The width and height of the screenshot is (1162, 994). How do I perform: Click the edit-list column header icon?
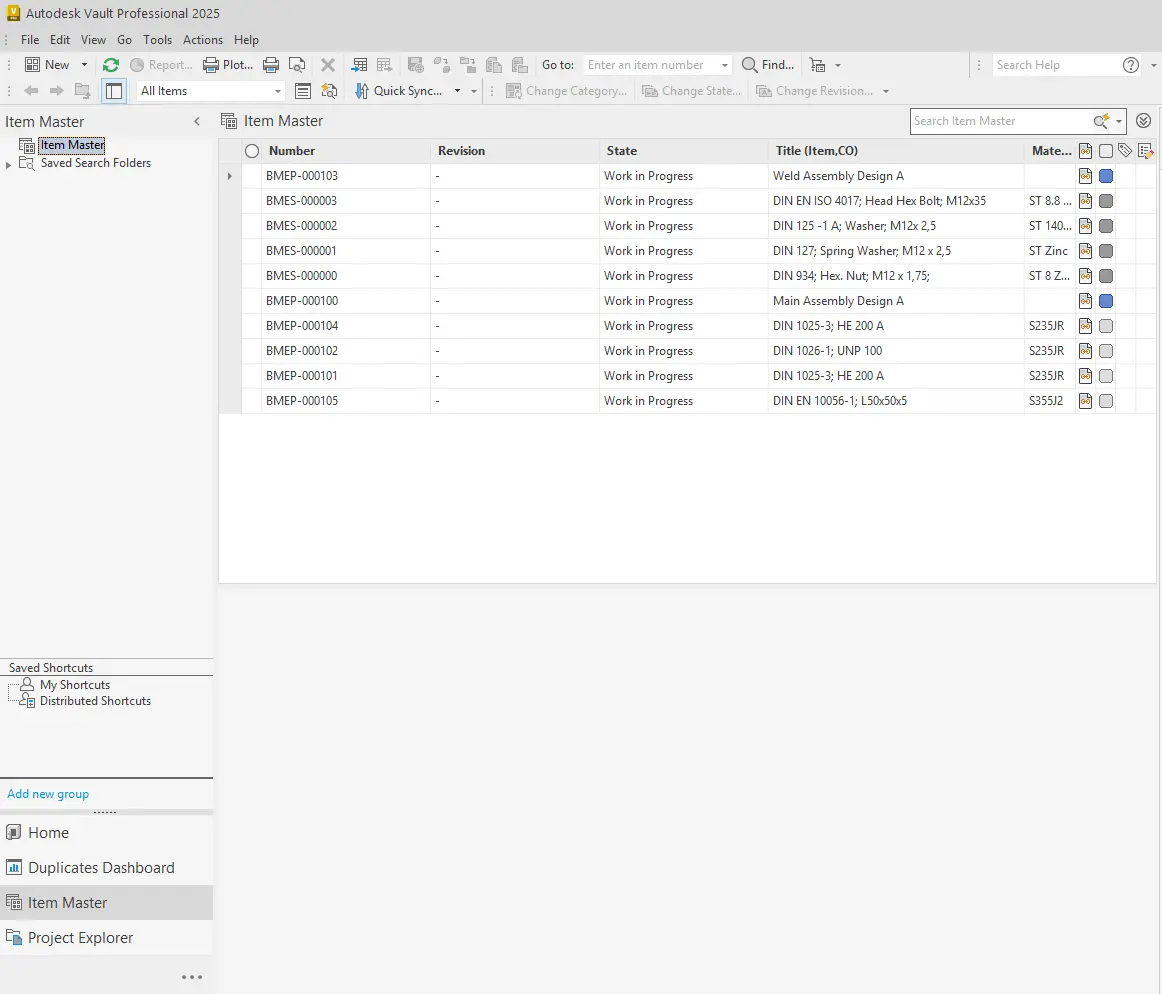(1146, 151)
